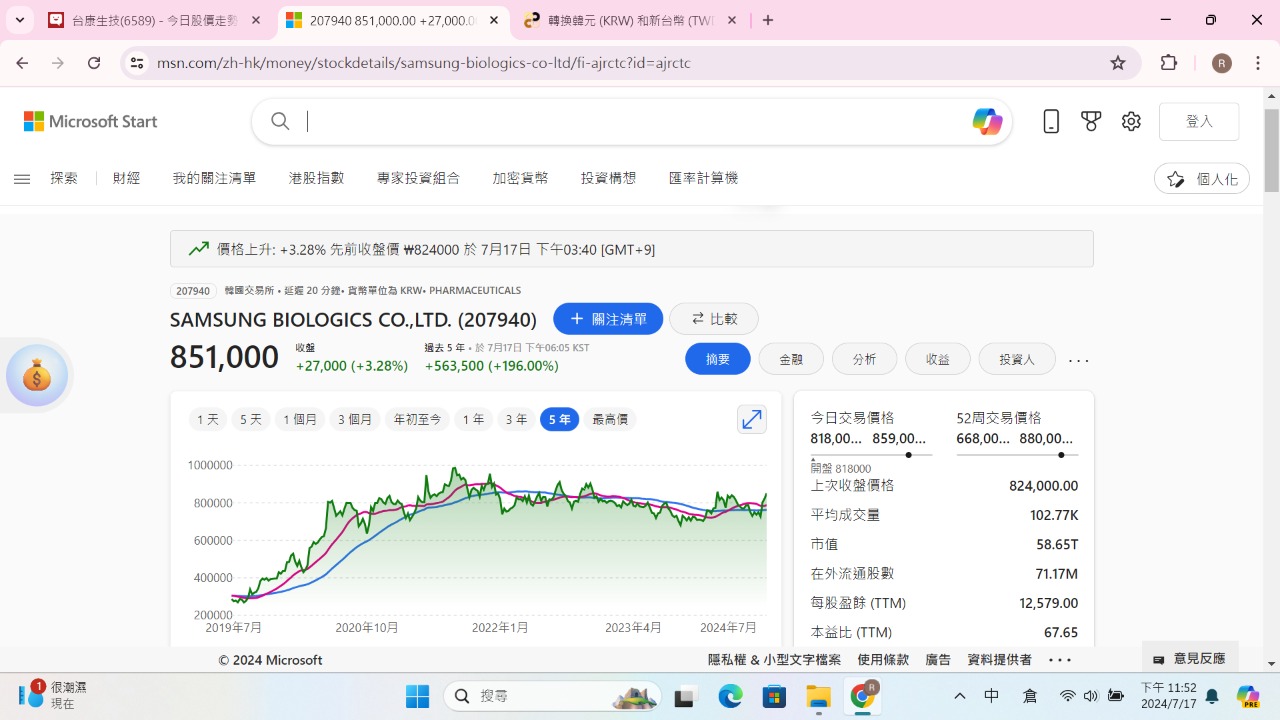Select the 最高價 chart option
Screen dimensions: 1280x720
pos(610,419)
